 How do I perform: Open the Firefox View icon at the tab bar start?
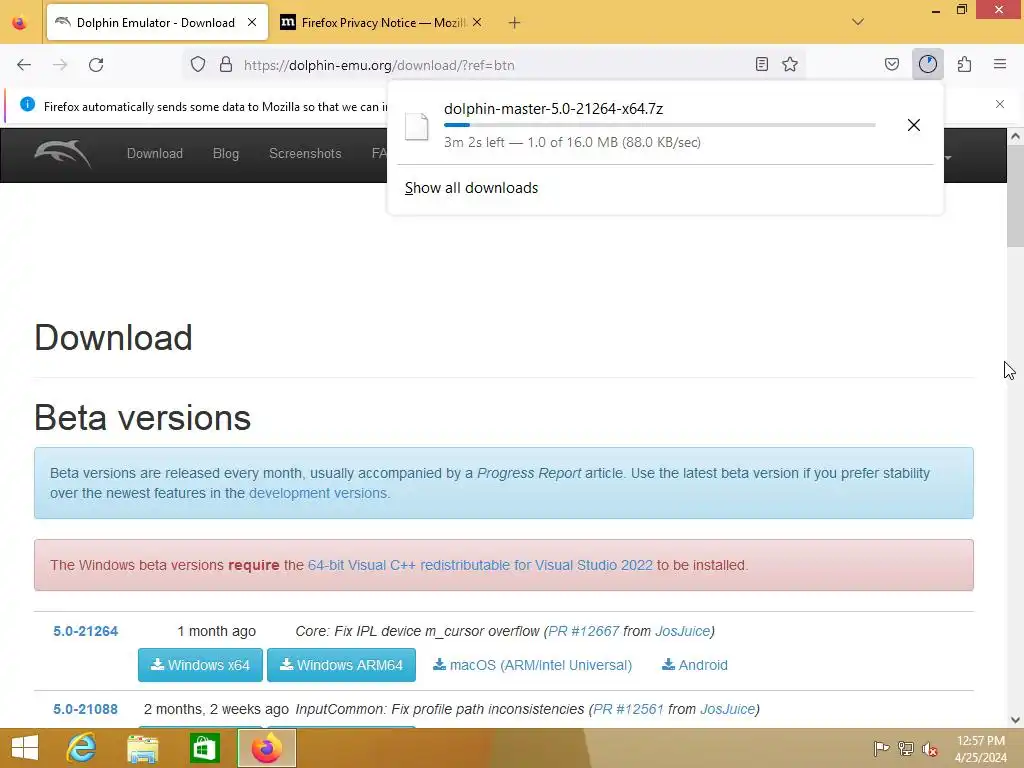pos(20,23)
